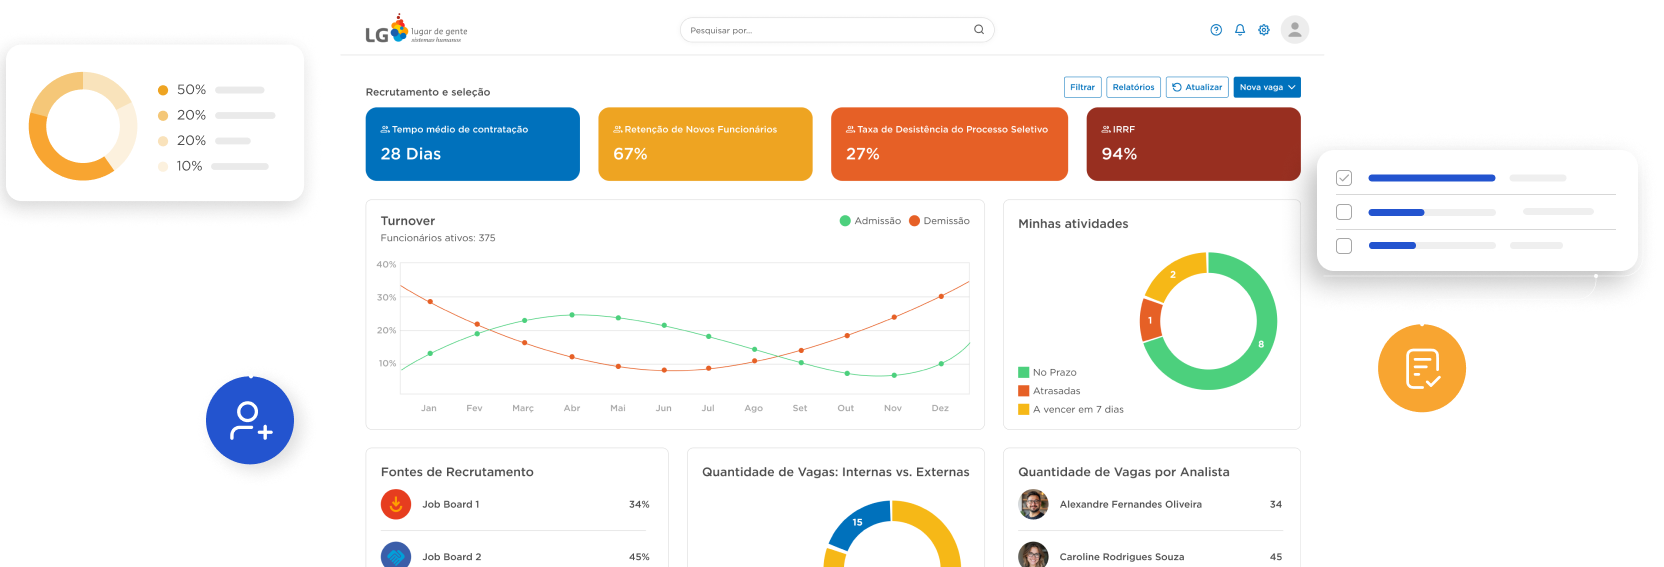Click the Atualizar refresh button
1664x567 pixels.
point(1197,87)
